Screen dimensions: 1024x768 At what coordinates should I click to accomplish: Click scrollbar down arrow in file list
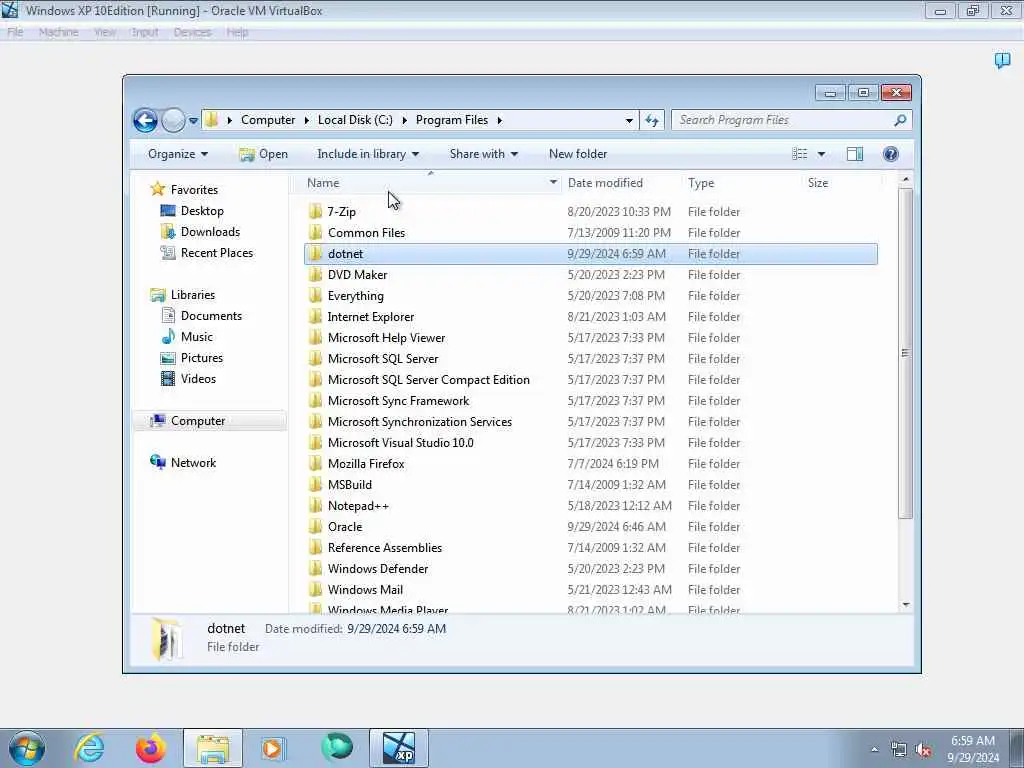[905, 605]
